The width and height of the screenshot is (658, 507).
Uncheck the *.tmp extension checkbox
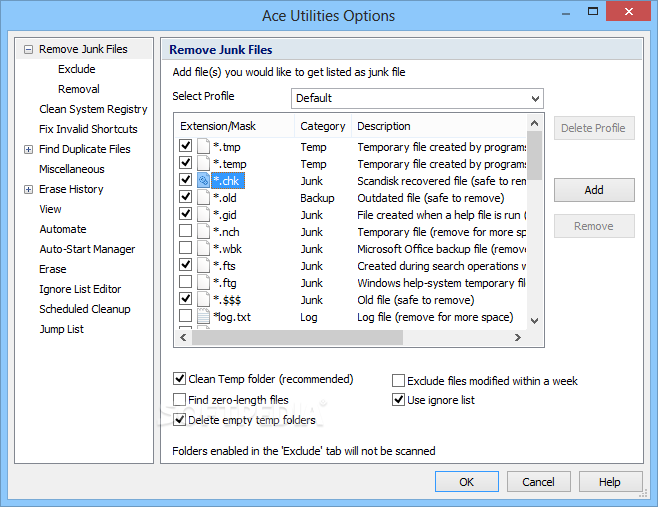185,146
